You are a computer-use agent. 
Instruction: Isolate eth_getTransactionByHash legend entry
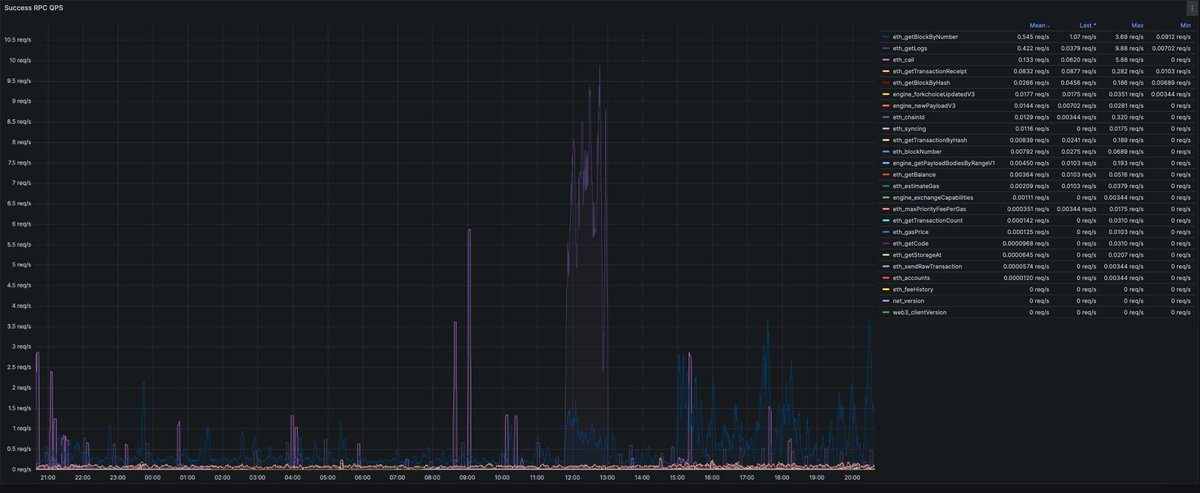point(930,140)
